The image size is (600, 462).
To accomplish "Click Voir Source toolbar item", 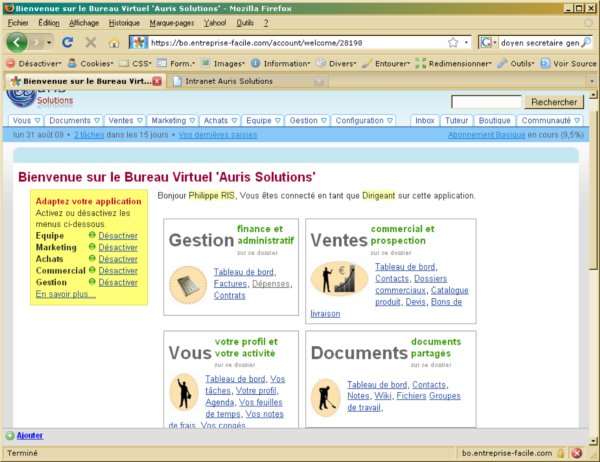I will point(569,64).
